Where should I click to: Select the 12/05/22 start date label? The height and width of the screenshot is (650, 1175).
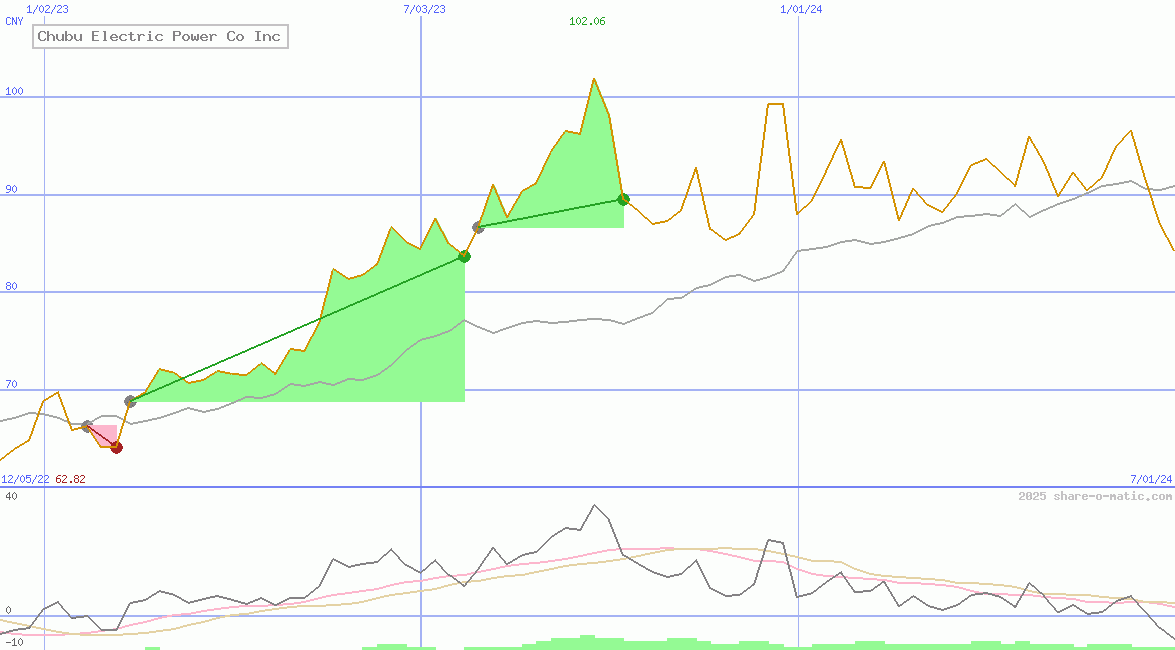click(25, 479)
